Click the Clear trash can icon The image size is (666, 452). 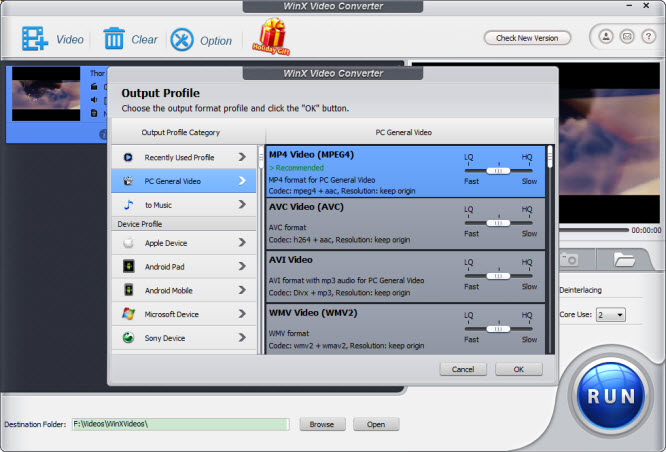pyautogui.click(x=114, y=39)
